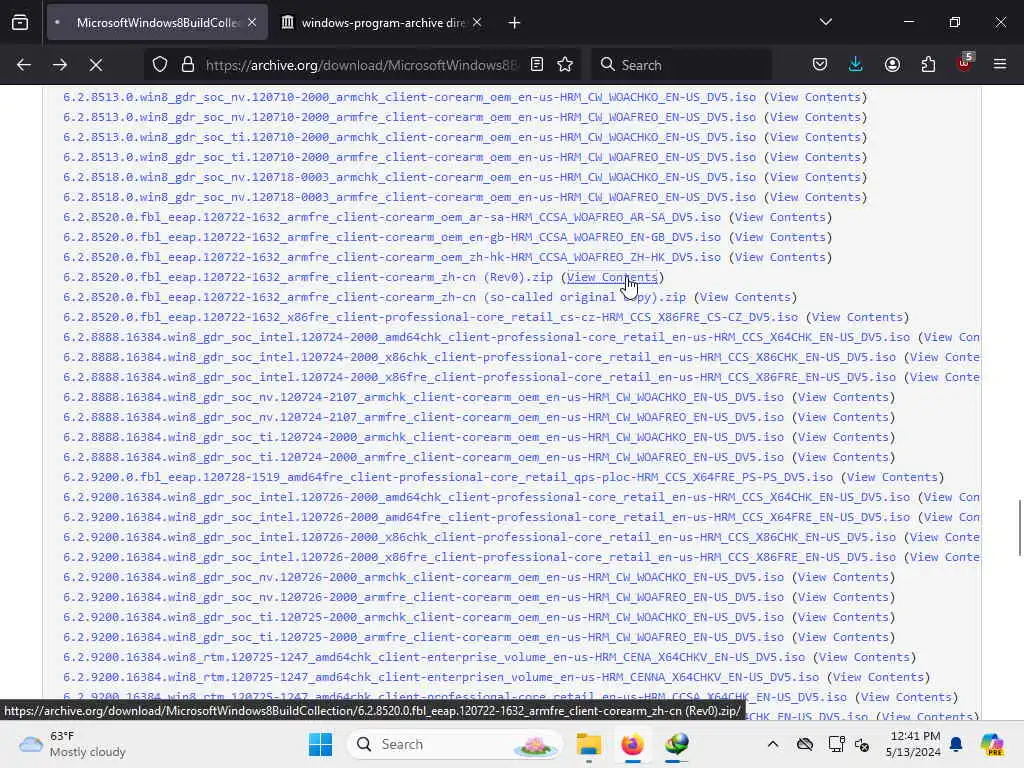Download 6.2.9200.0 fbl_eeap qps-ploc iso
This screenshot has height=768, width=1024.
[448, 477]
